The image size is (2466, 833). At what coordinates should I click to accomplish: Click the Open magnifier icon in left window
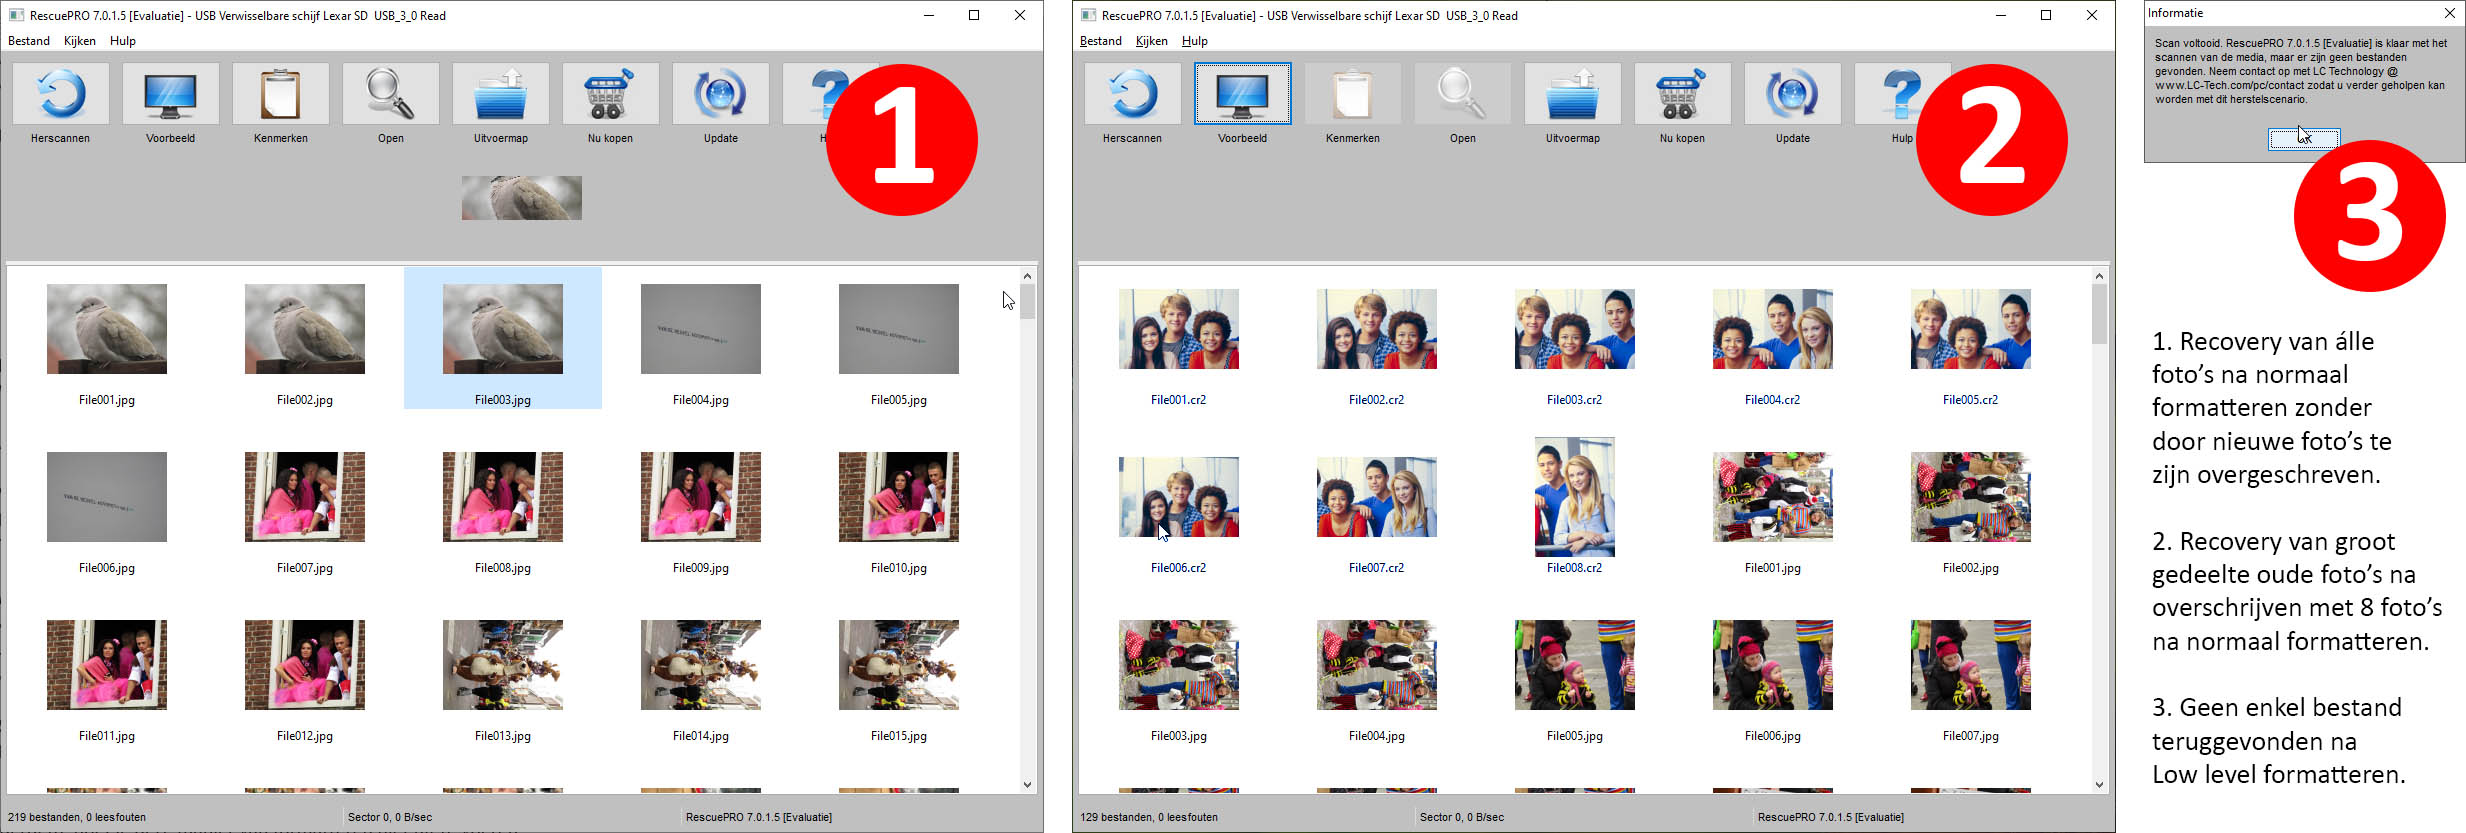click(x=391, y=95)
